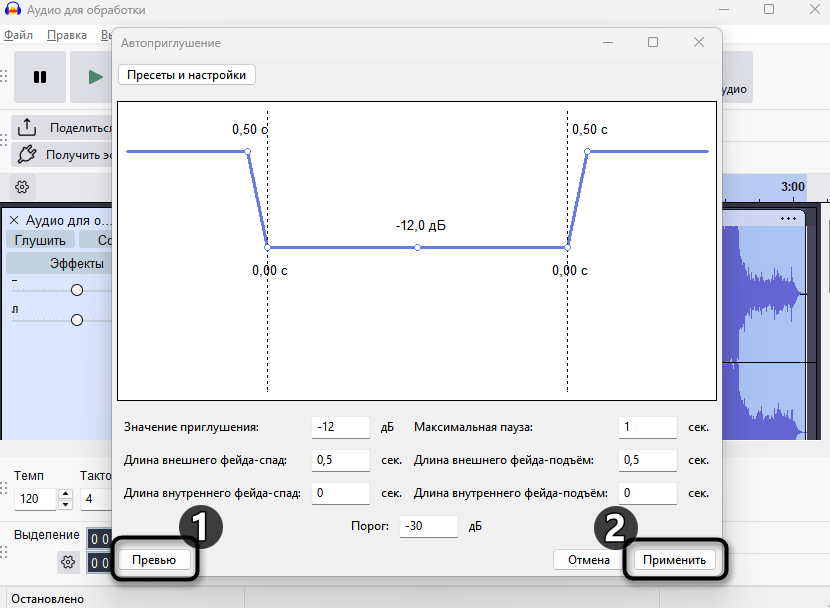Click the Audacity app logo icon

click(12, 9)
